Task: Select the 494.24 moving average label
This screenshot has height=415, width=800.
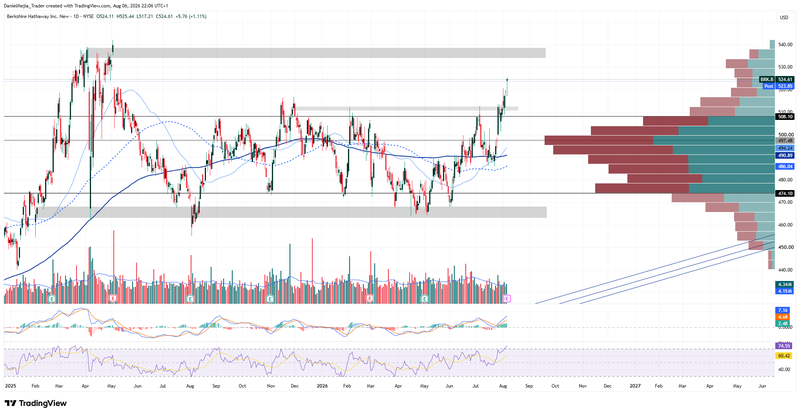Action: [x=785, y=148]
